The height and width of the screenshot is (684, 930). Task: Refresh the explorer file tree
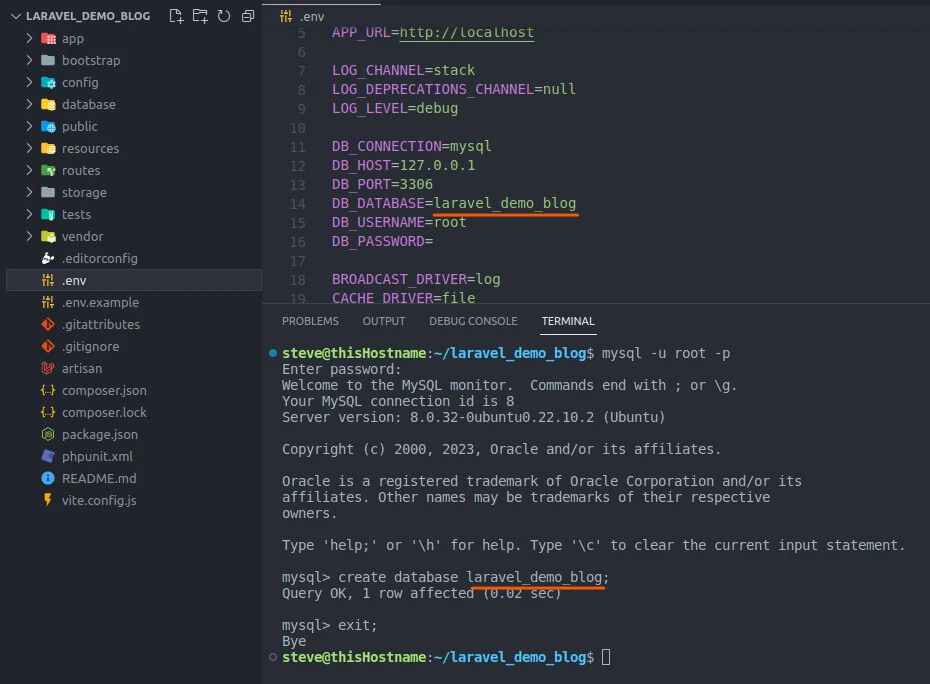224,16
